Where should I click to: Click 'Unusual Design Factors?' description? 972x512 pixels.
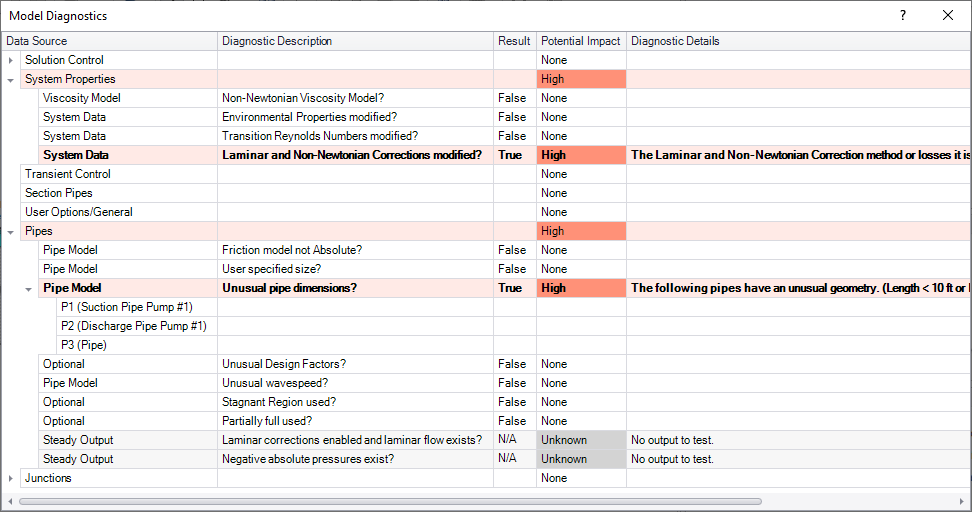[x=284, y=364]
